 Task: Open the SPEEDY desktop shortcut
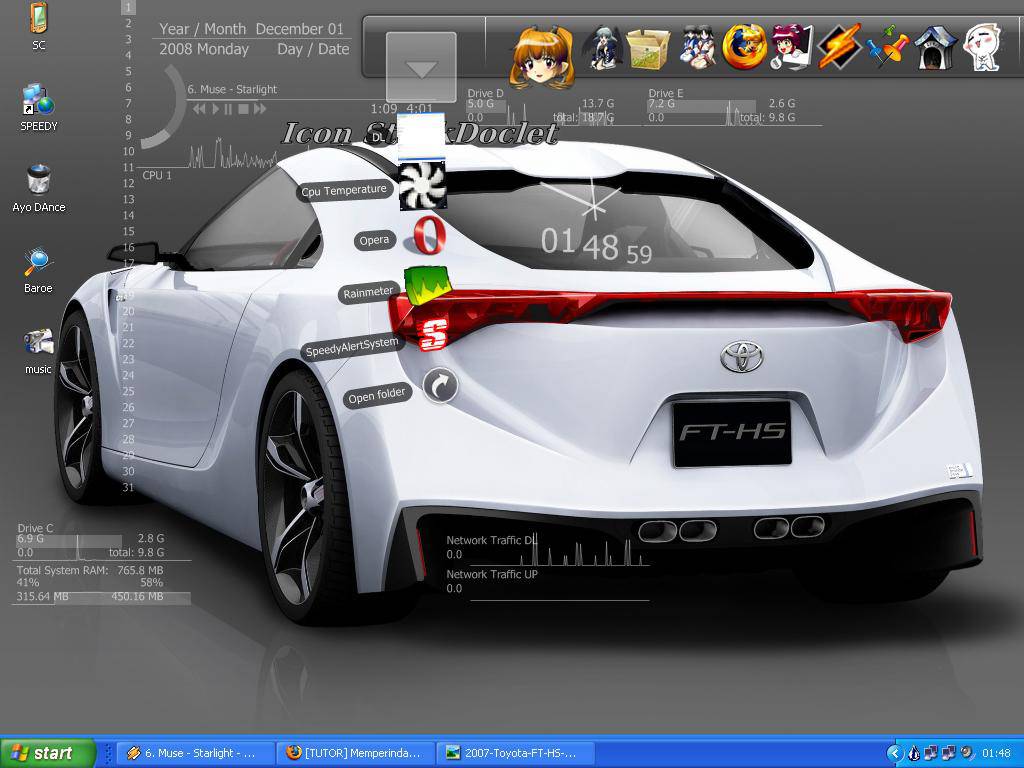click(x=39, y=99)
